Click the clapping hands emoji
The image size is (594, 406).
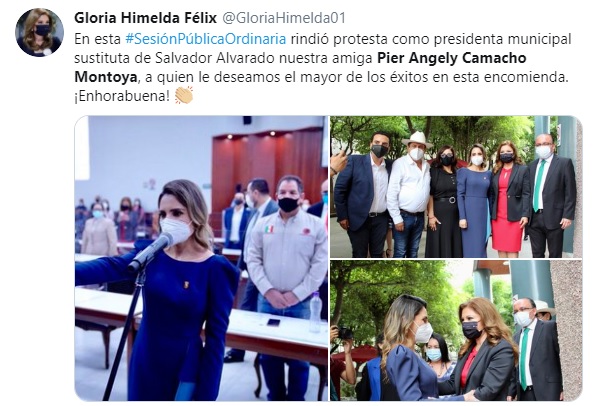click(184, 95)
